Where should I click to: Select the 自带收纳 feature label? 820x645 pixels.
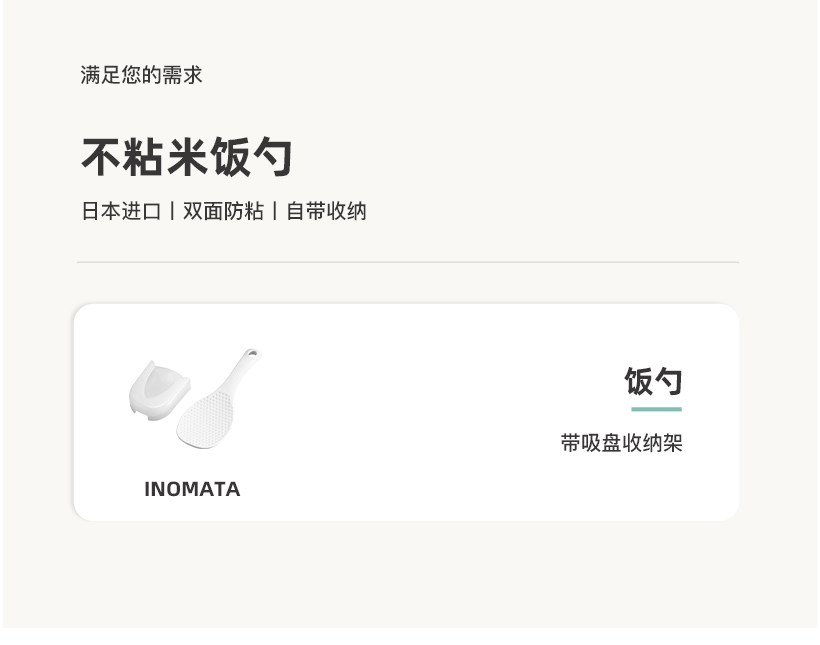pyautogui.click(x=326, y=211)
